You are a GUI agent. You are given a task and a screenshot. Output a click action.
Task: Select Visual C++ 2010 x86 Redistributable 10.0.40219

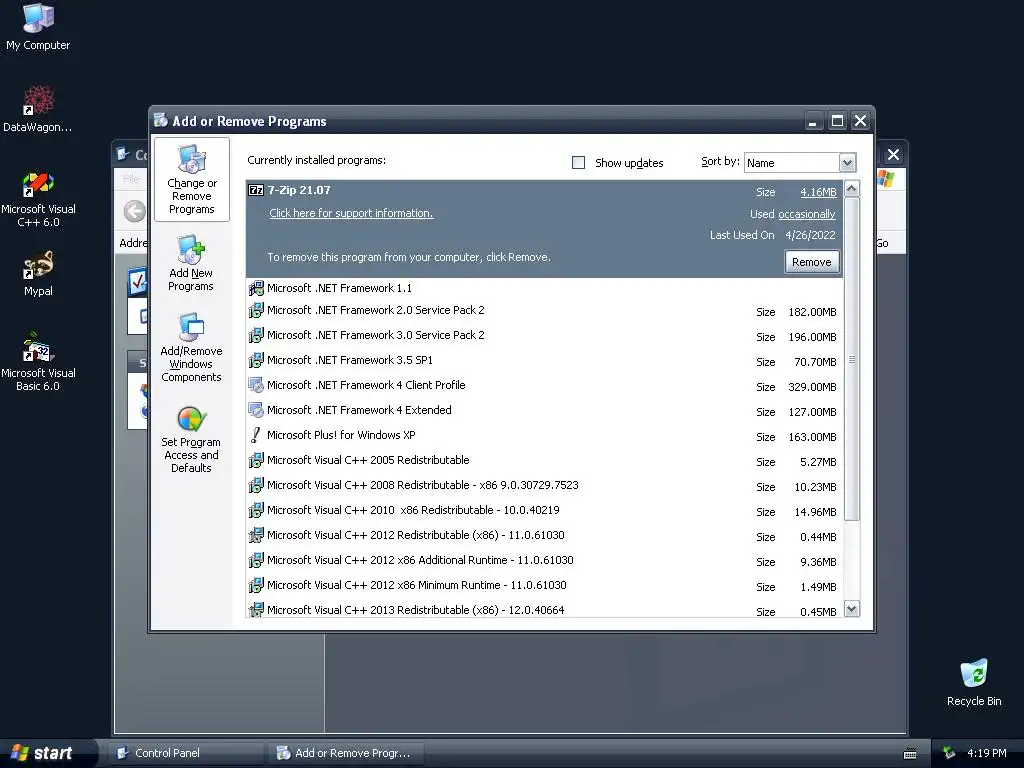[x=545, y=510]
